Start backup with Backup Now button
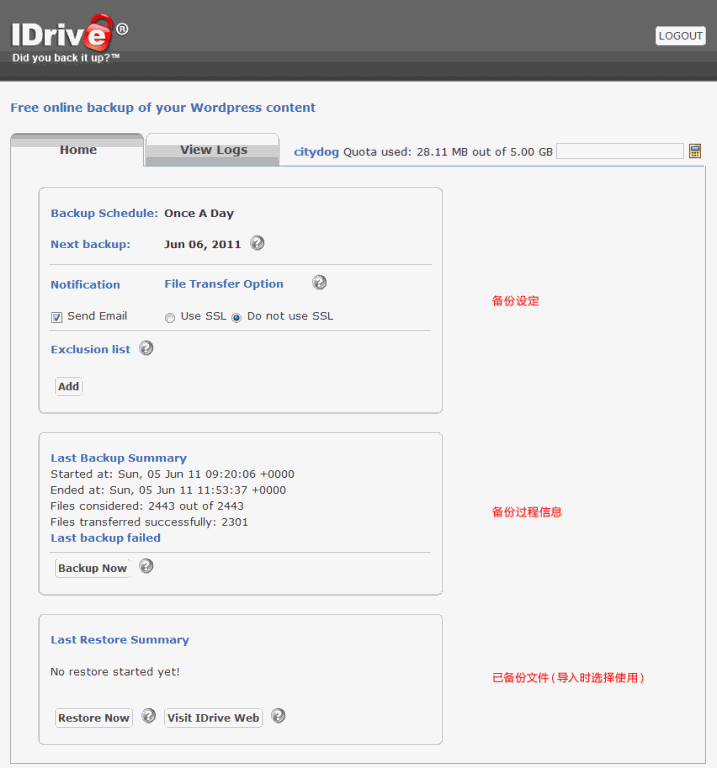Screen dimensions: 717x768 tap(92, 568)
